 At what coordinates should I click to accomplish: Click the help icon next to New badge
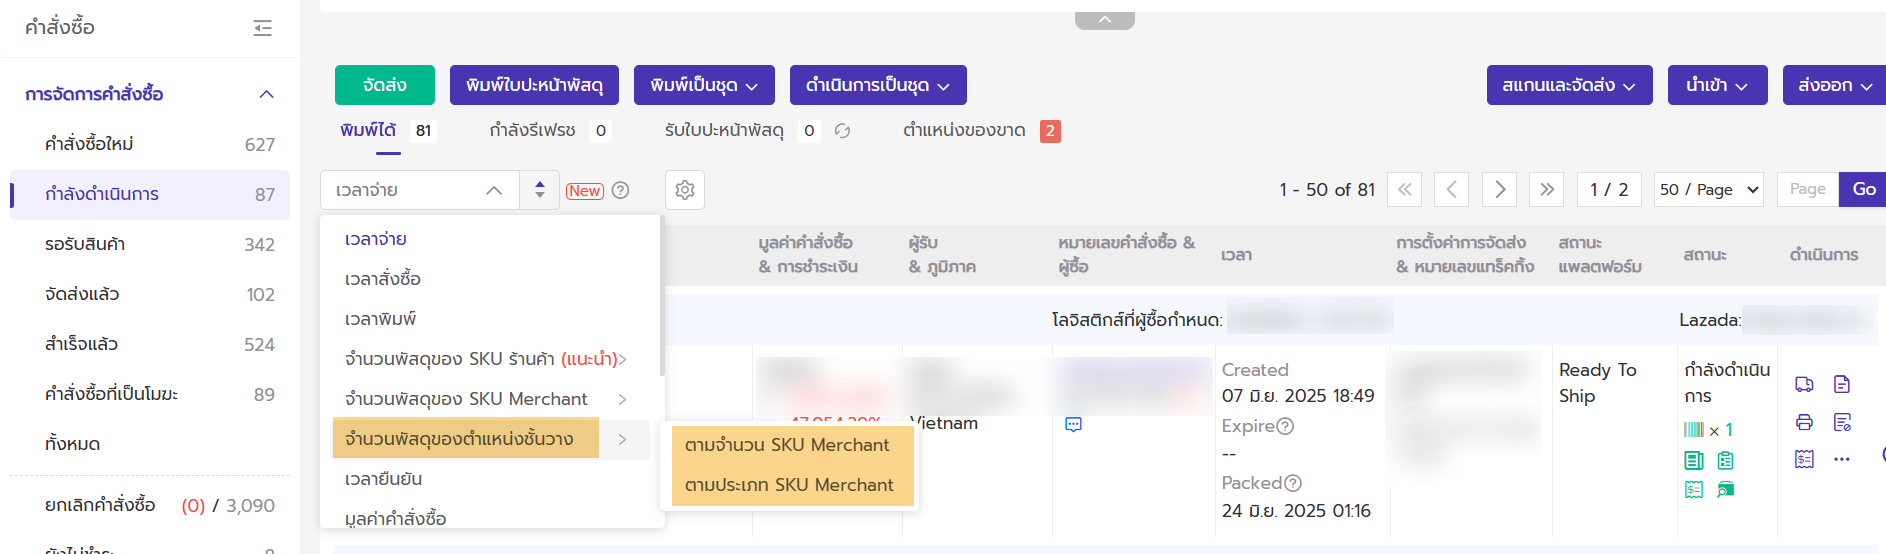click(x=620, y=190)
